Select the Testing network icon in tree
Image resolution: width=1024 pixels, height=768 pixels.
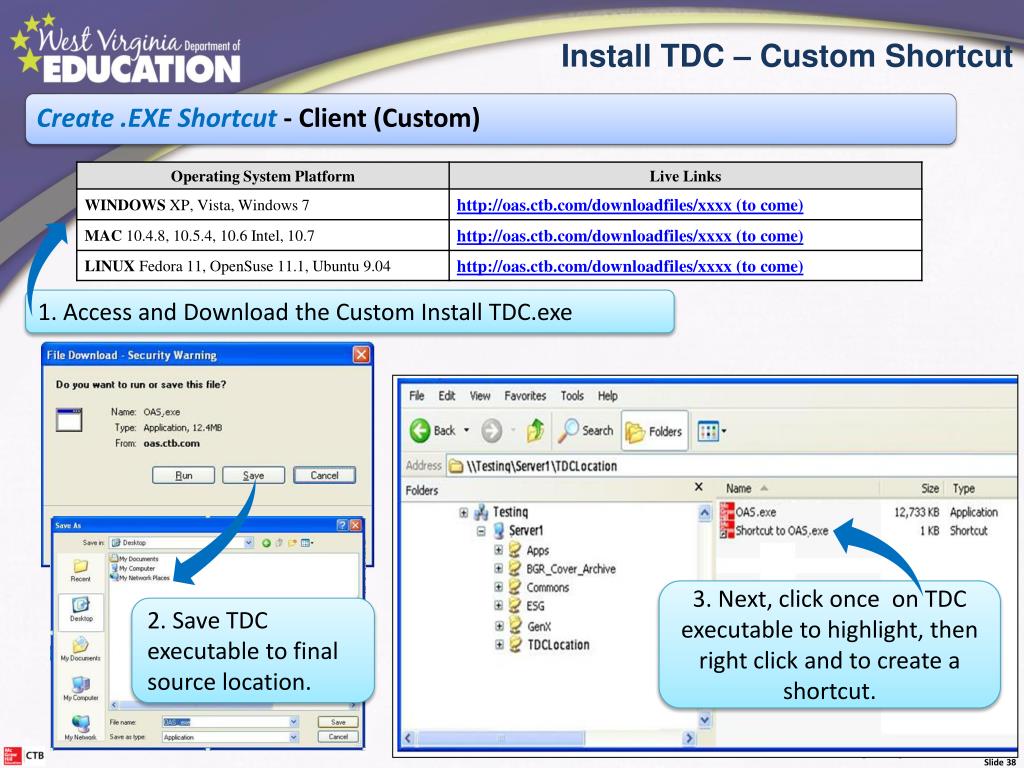pos(481,512)
